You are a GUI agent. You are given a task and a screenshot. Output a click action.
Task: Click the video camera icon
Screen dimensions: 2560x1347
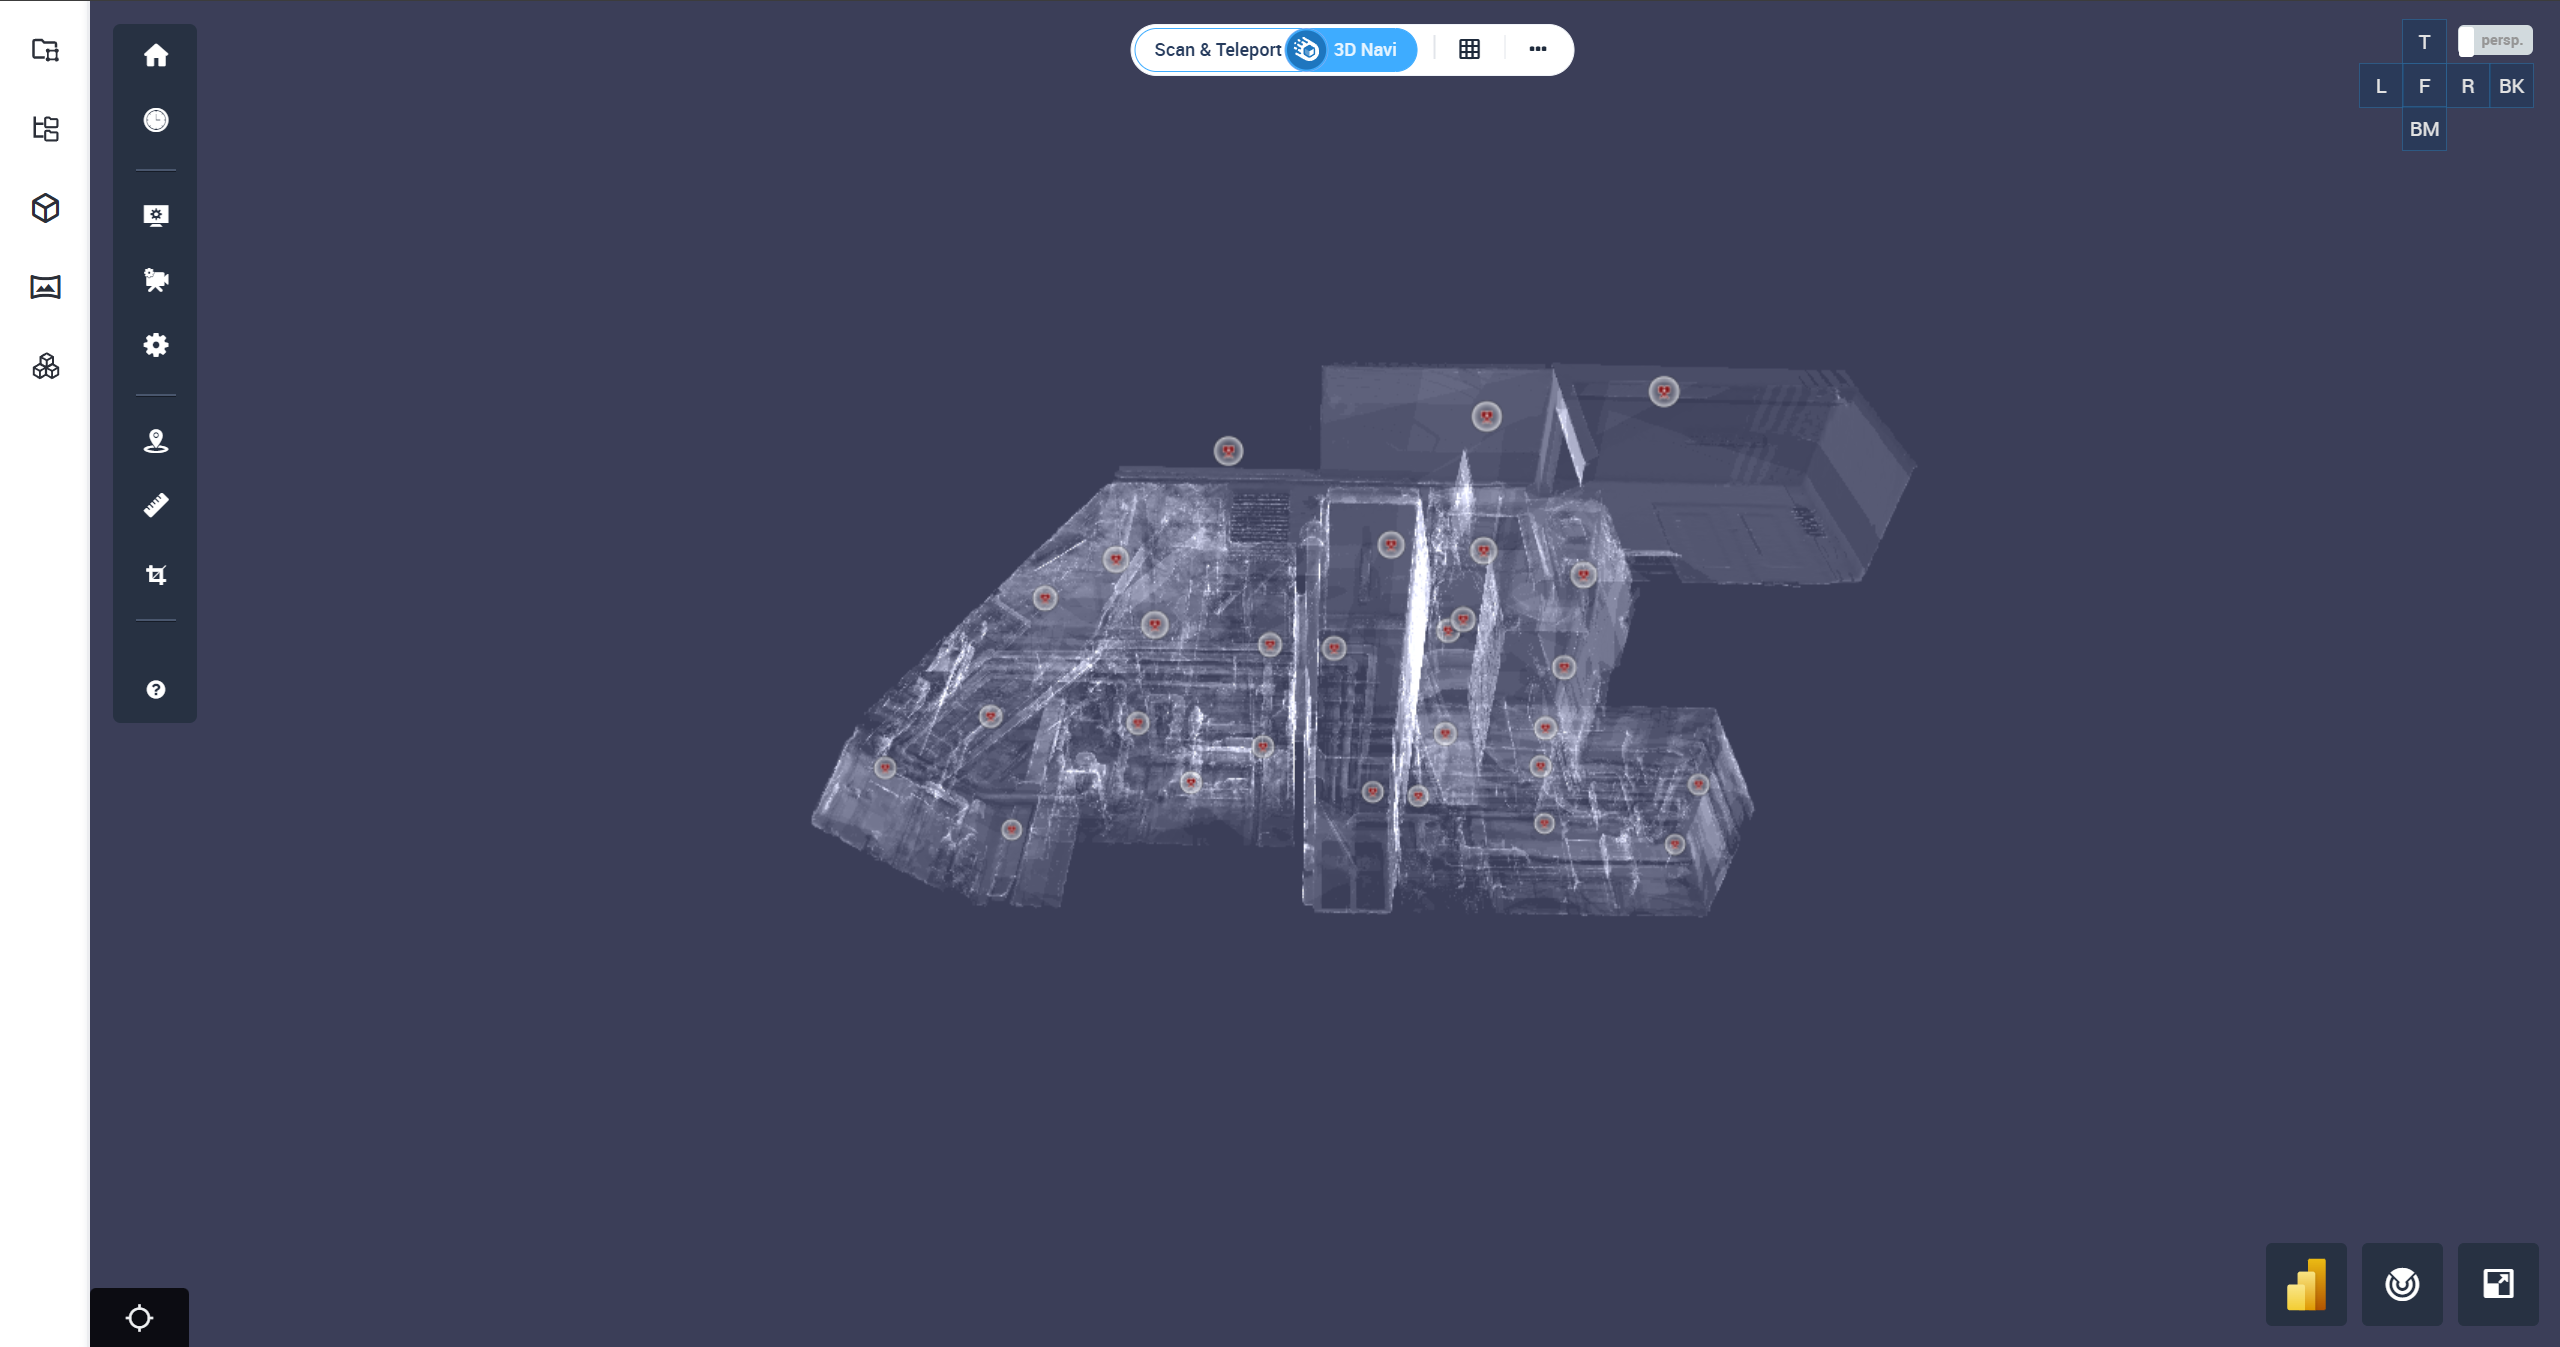point(156,280)
